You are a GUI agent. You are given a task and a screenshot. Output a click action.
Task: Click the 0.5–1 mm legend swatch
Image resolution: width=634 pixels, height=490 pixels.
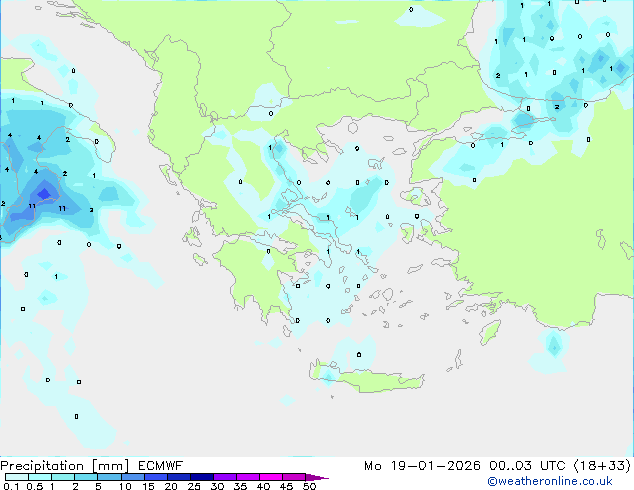click(40, 477)
